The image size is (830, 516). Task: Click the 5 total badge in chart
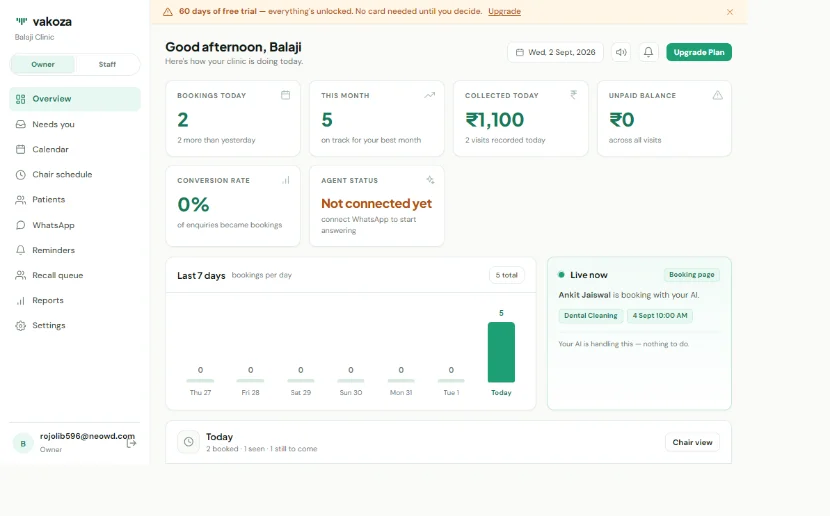click(x=507, y=275)
